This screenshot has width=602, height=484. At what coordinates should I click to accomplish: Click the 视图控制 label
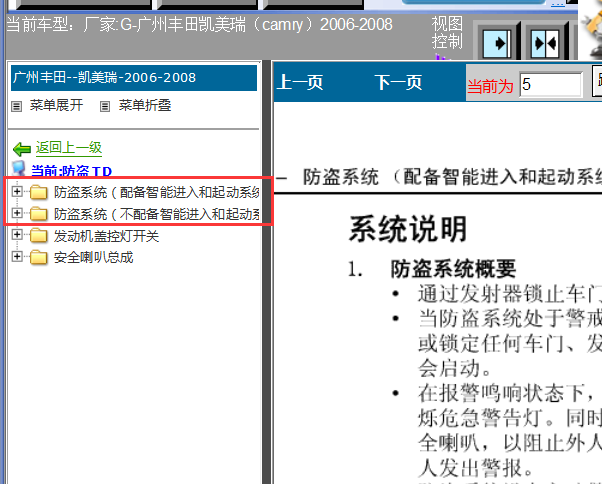coord(447,33)
